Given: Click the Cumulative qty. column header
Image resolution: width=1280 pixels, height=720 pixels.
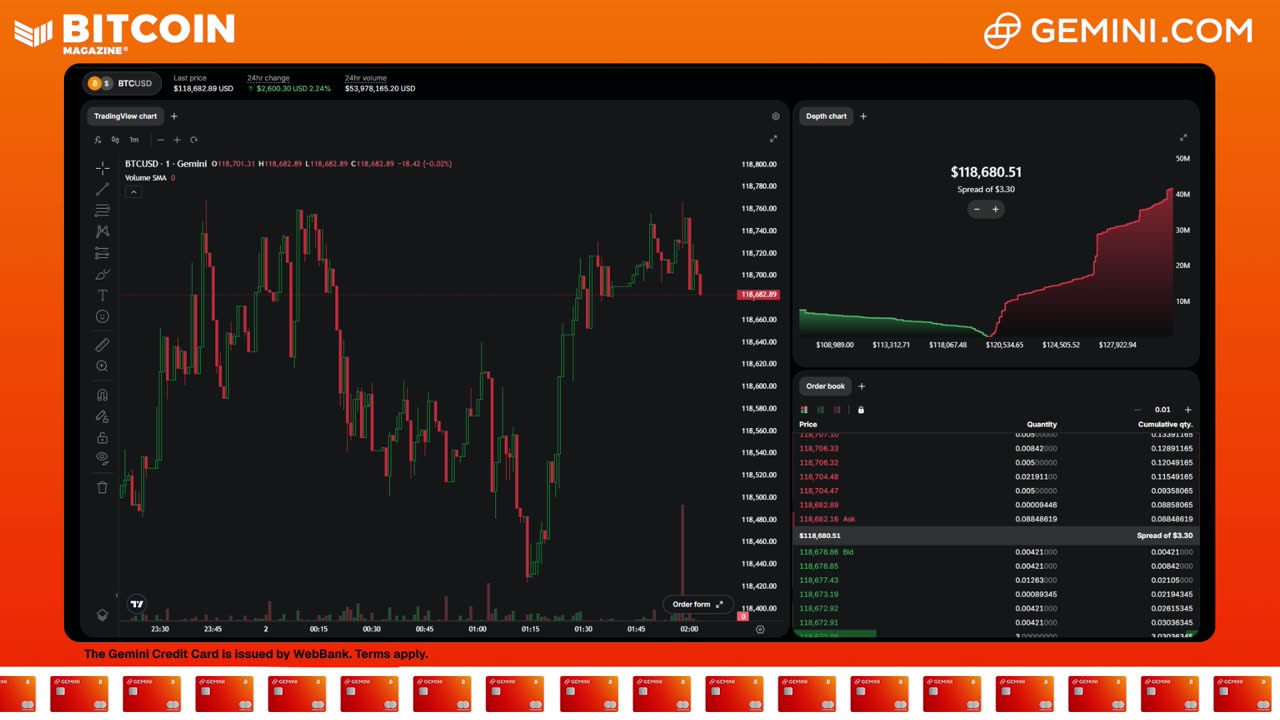Looking at the screenshot, I should (1165, 424).
